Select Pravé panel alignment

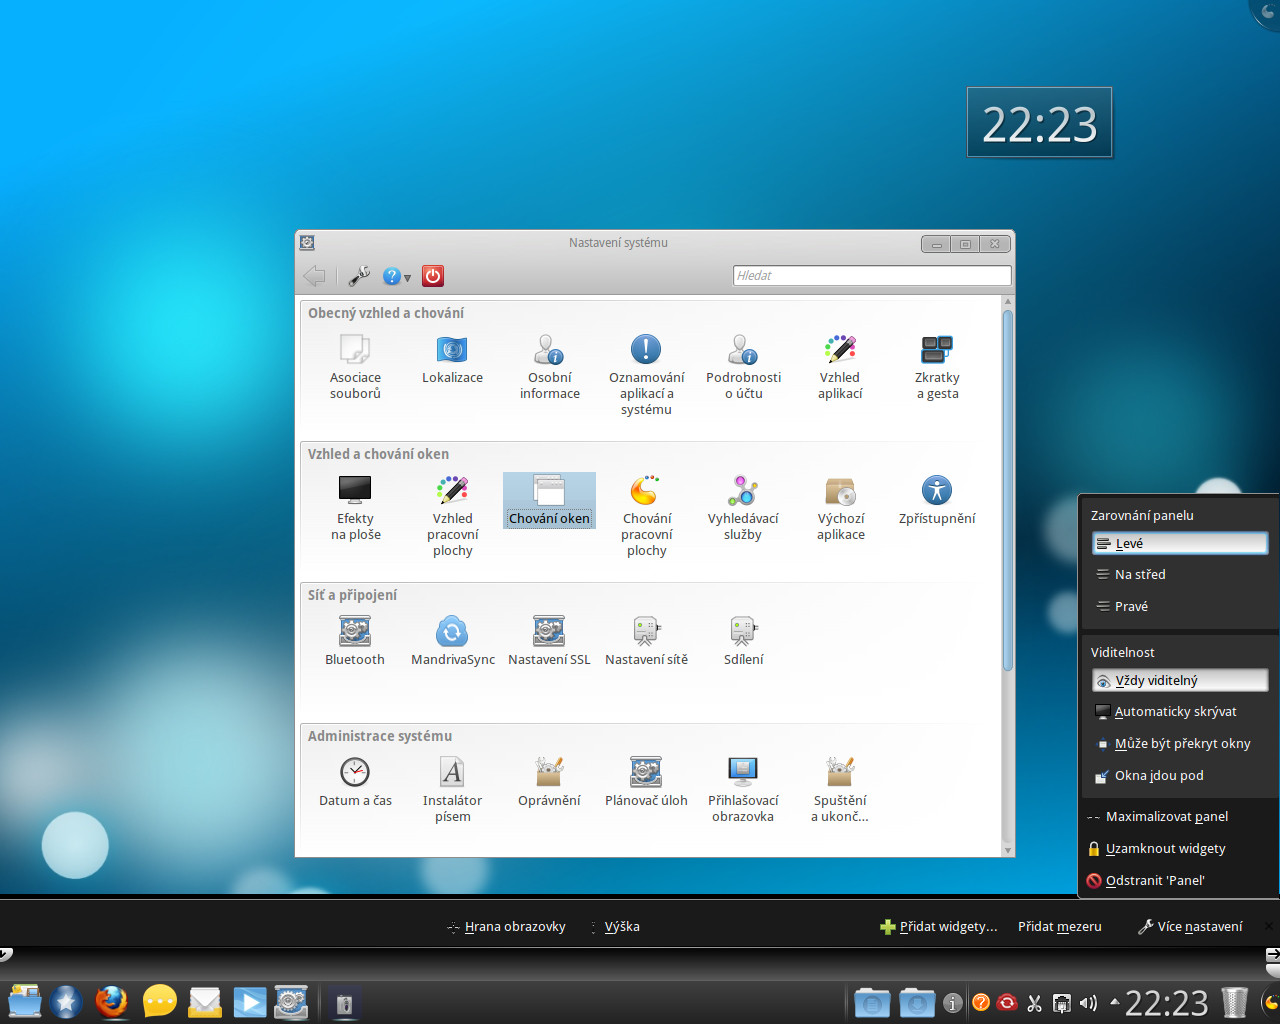1131,607
